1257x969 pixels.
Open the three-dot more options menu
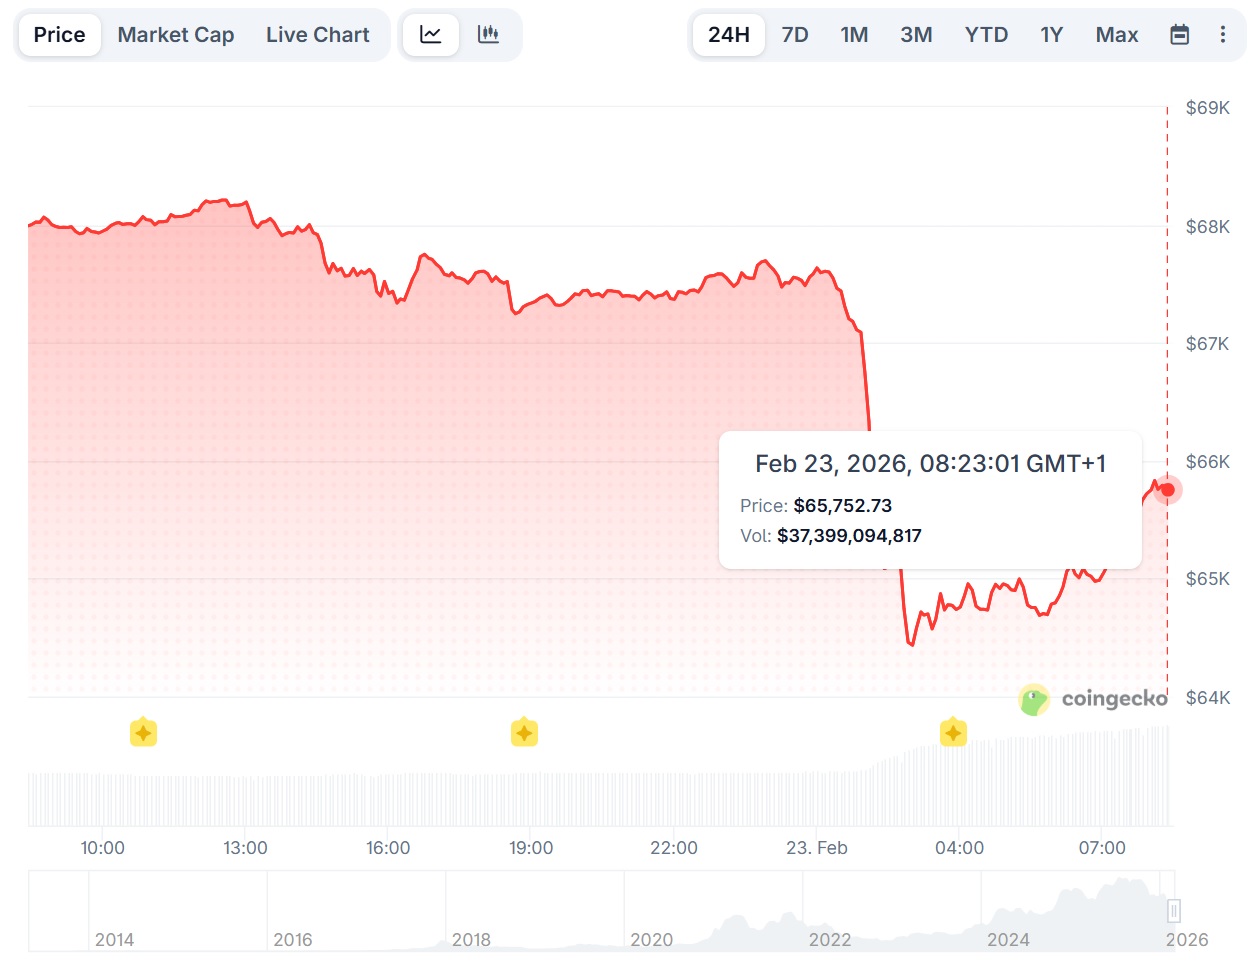click(x=1223, y=35)
